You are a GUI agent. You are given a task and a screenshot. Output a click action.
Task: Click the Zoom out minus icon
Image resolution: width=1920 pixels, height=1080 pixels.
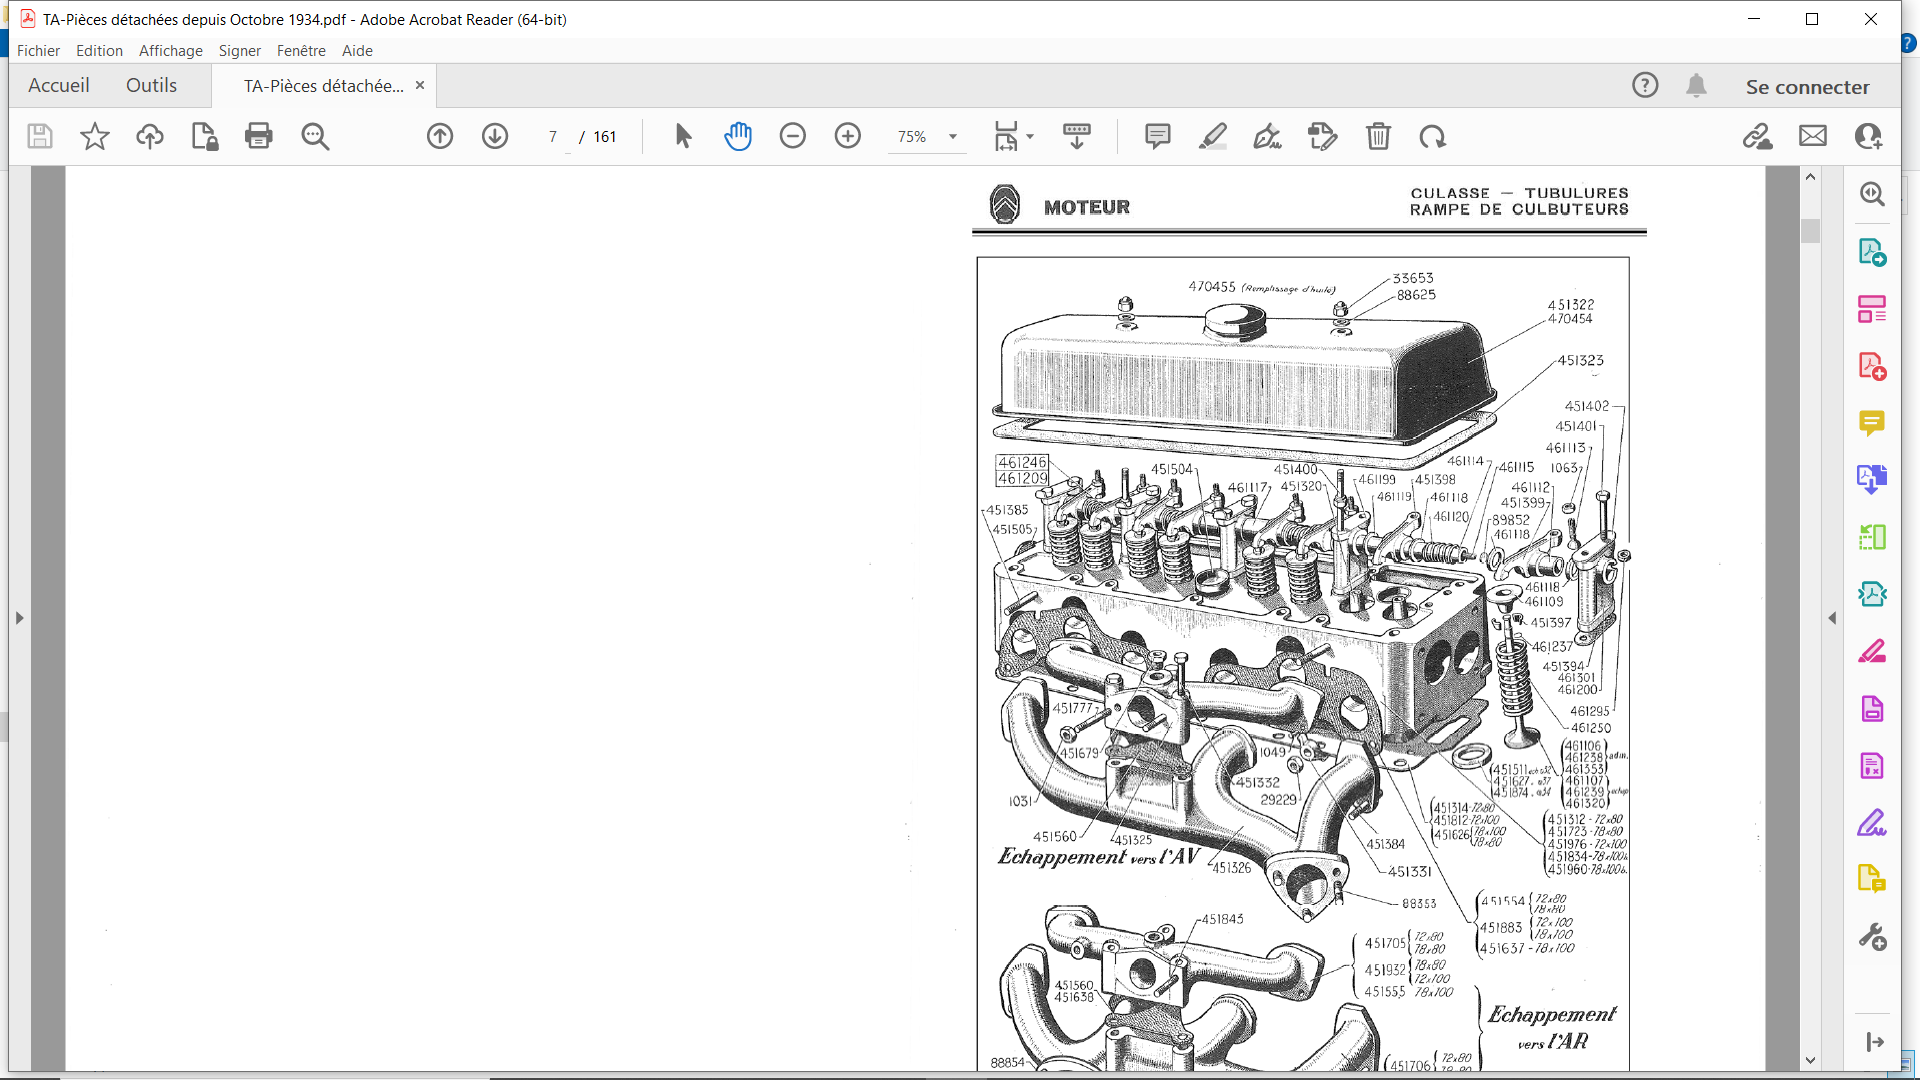point(793,136)
